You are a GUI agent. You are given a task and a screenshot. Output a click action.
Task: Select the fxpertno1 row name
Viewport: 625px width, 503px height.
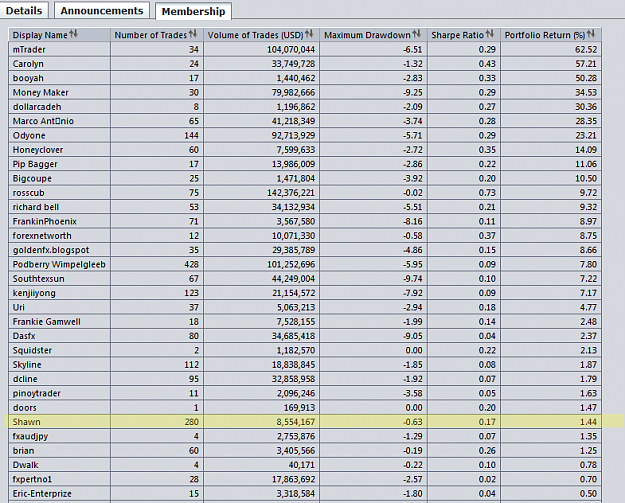[x=32, y=479]
